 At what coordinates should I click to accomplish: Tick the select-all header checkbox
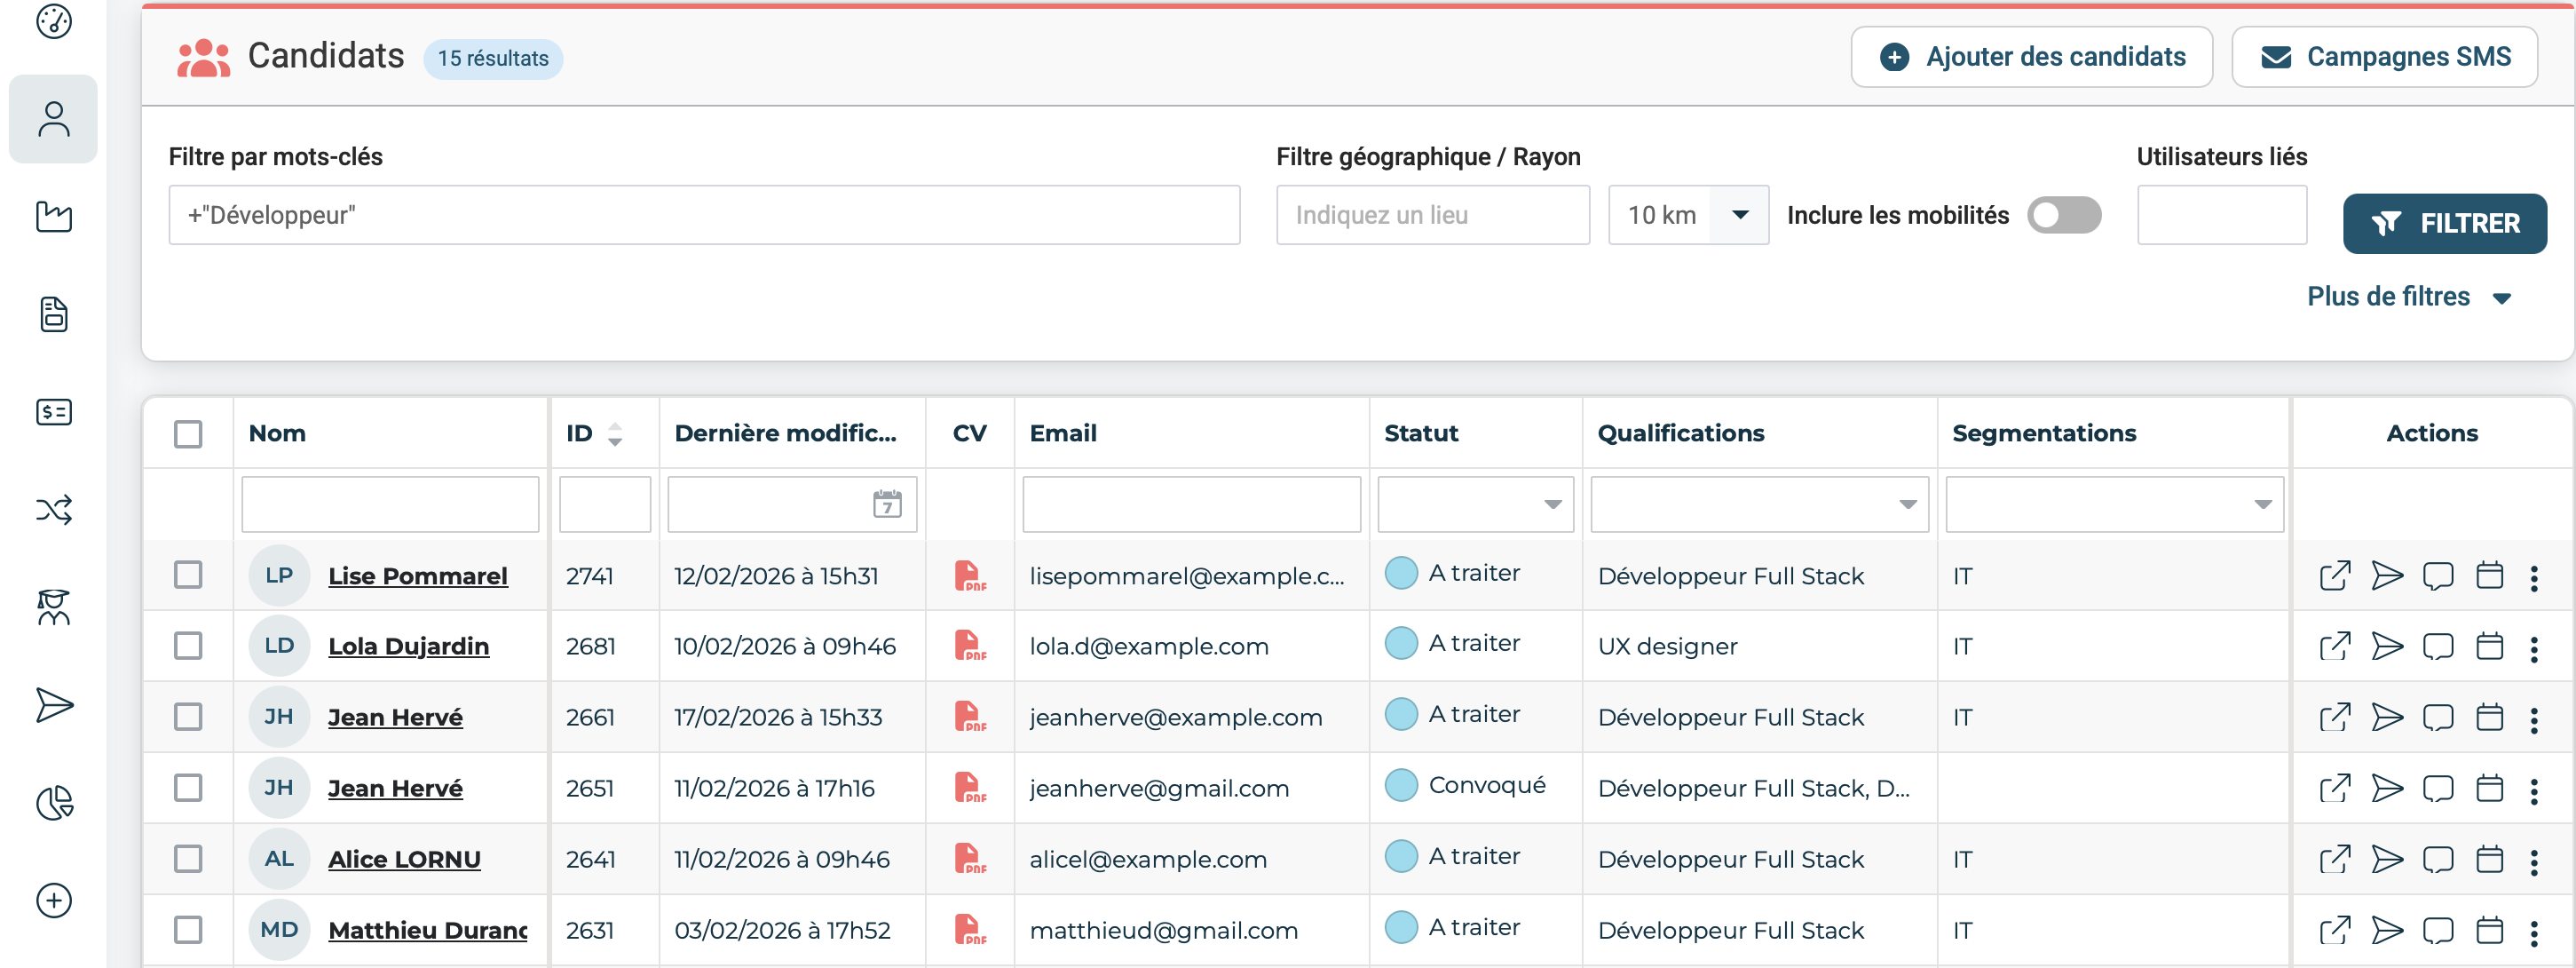click(x=188, y=434)
